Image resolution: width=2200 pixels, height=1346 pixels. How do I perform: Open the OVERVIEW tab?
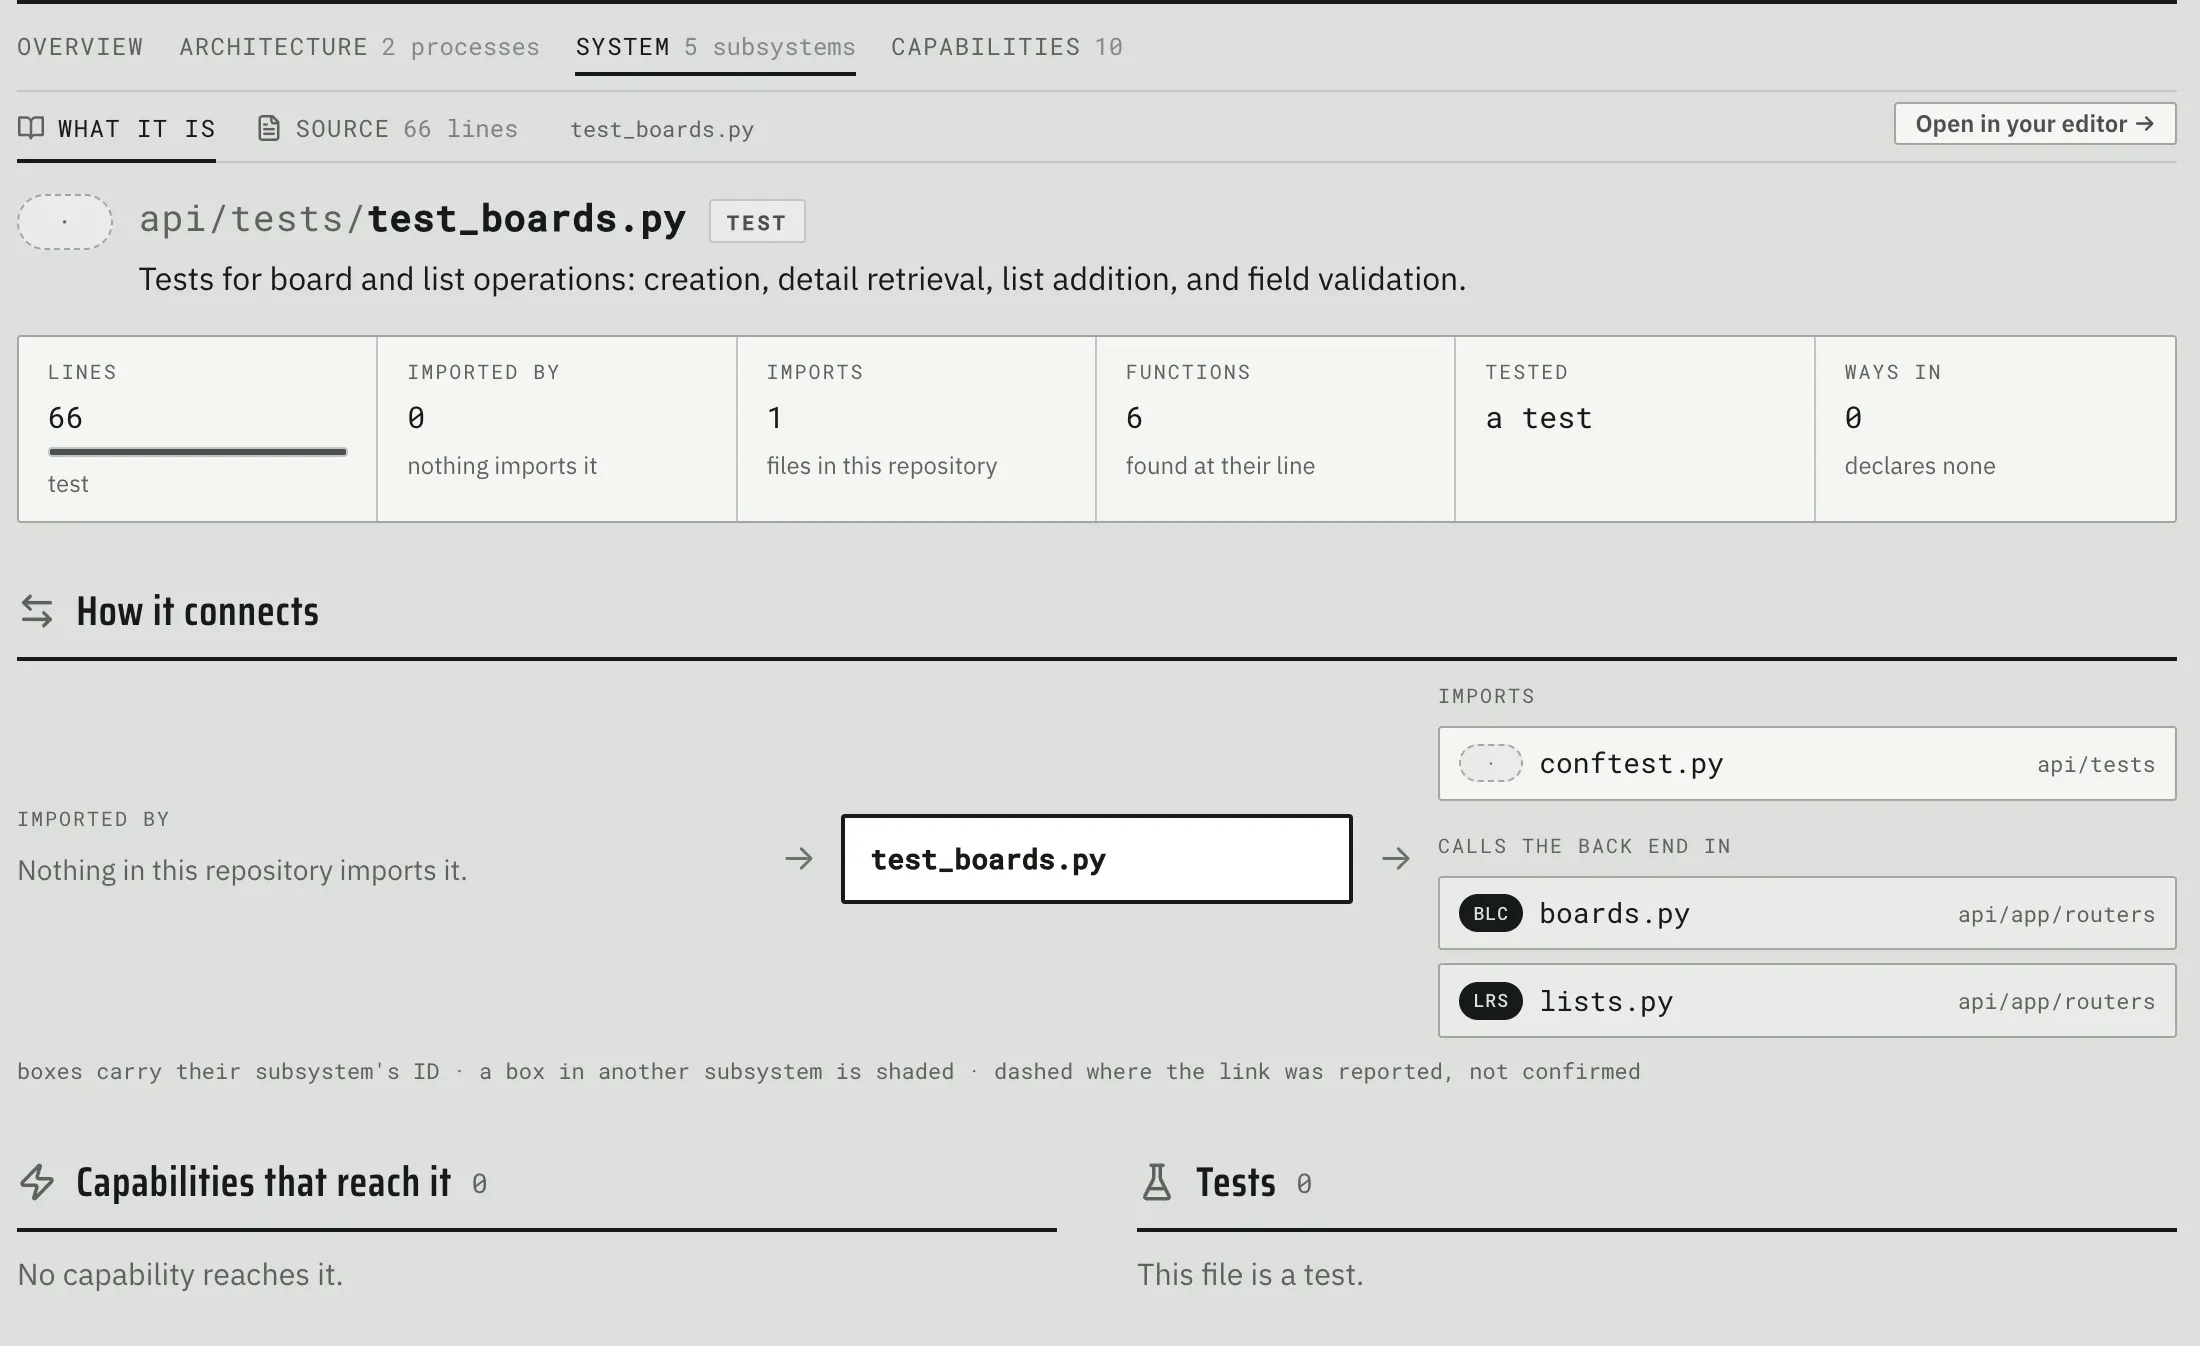(x=80, y=47)
